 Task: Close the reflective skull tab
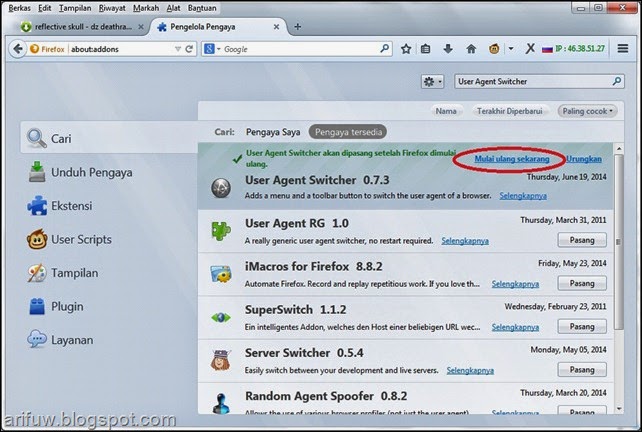(141, 27)
